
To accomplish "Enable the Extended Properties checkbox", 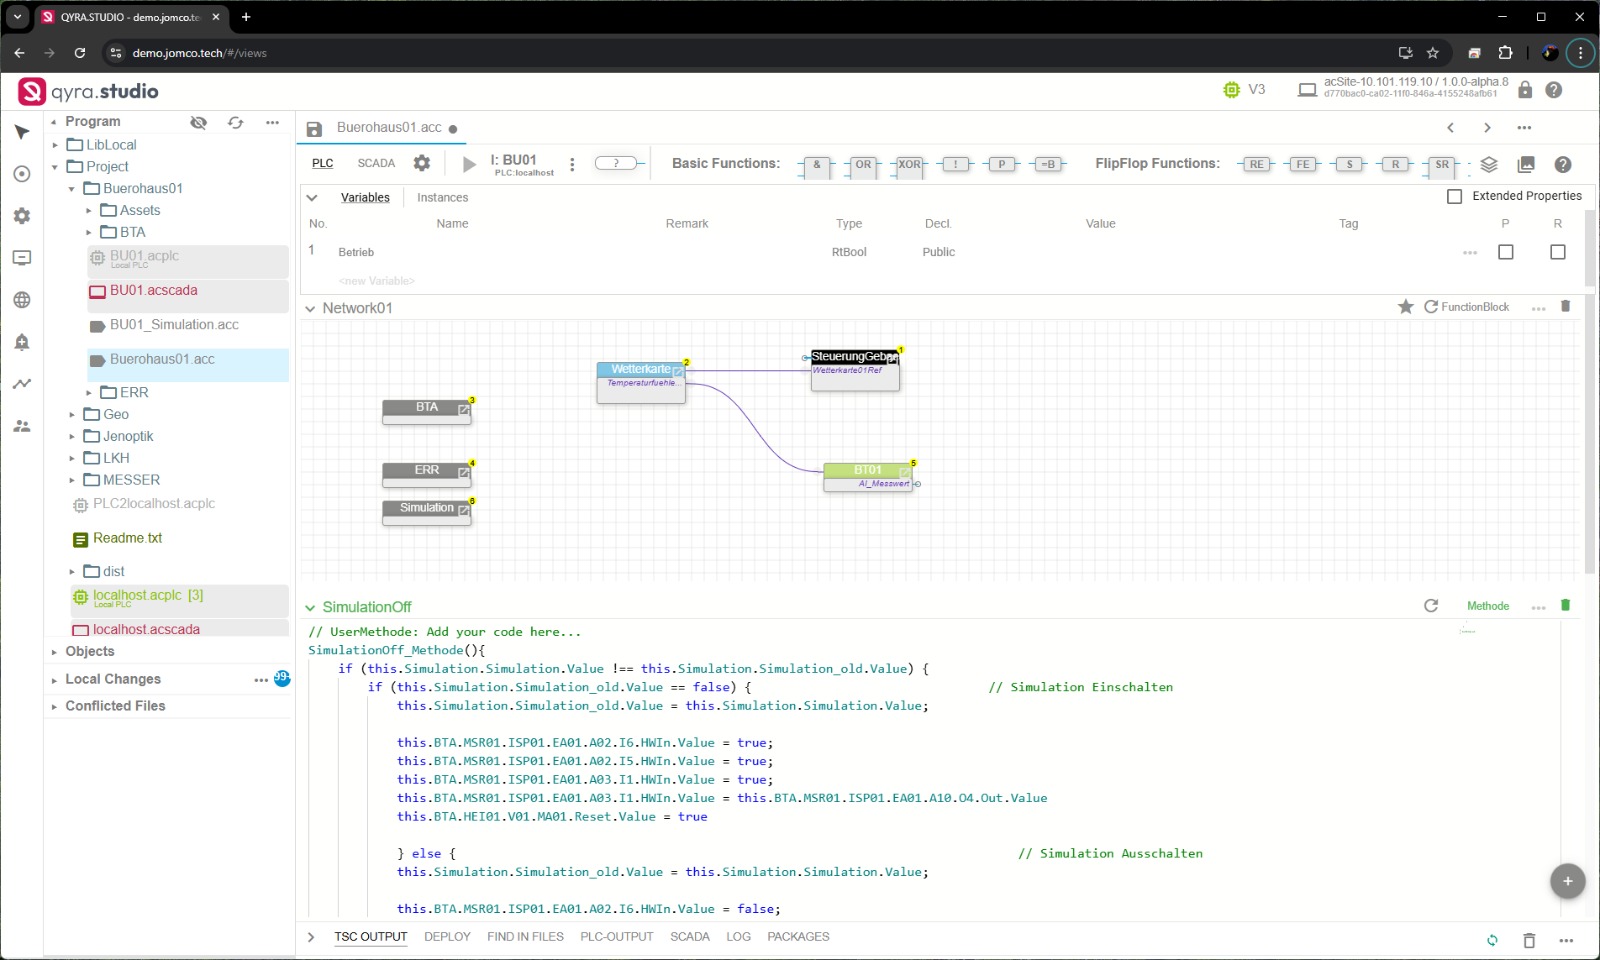I will [x=1455, y=196].
